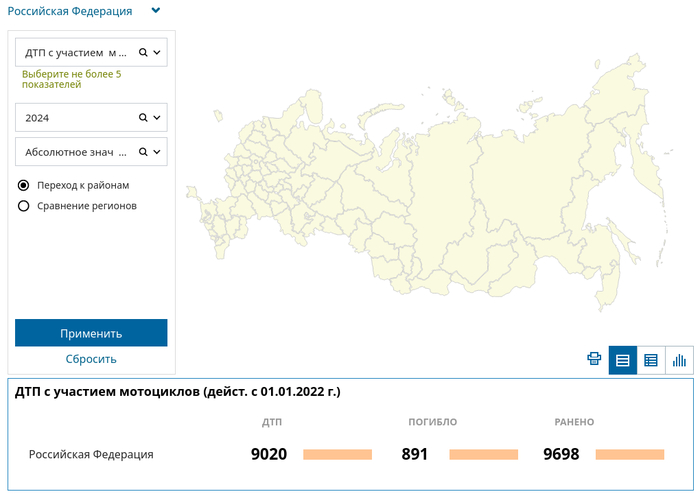The height and width of the screenshot is (494, 700).
Task: Click the orange bar next to 891
Action: tap(484, 454)
